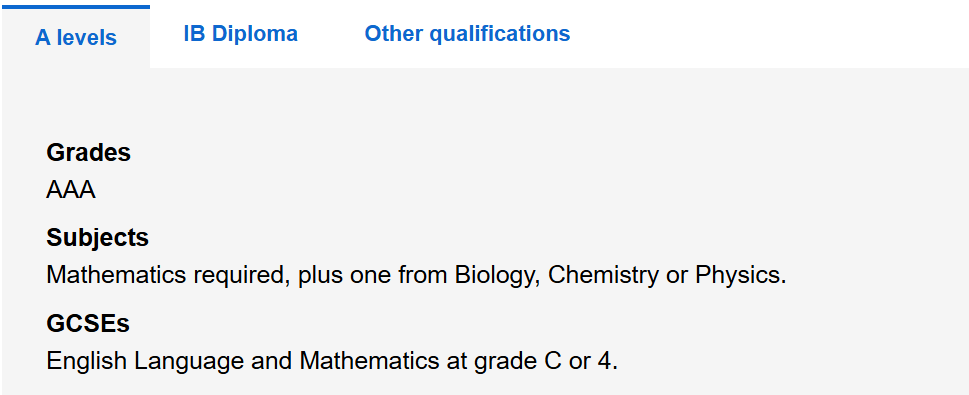969x395 pixels.
Task: Select the A levels tab
Action: pyautogui.click(x=75, y=38)
